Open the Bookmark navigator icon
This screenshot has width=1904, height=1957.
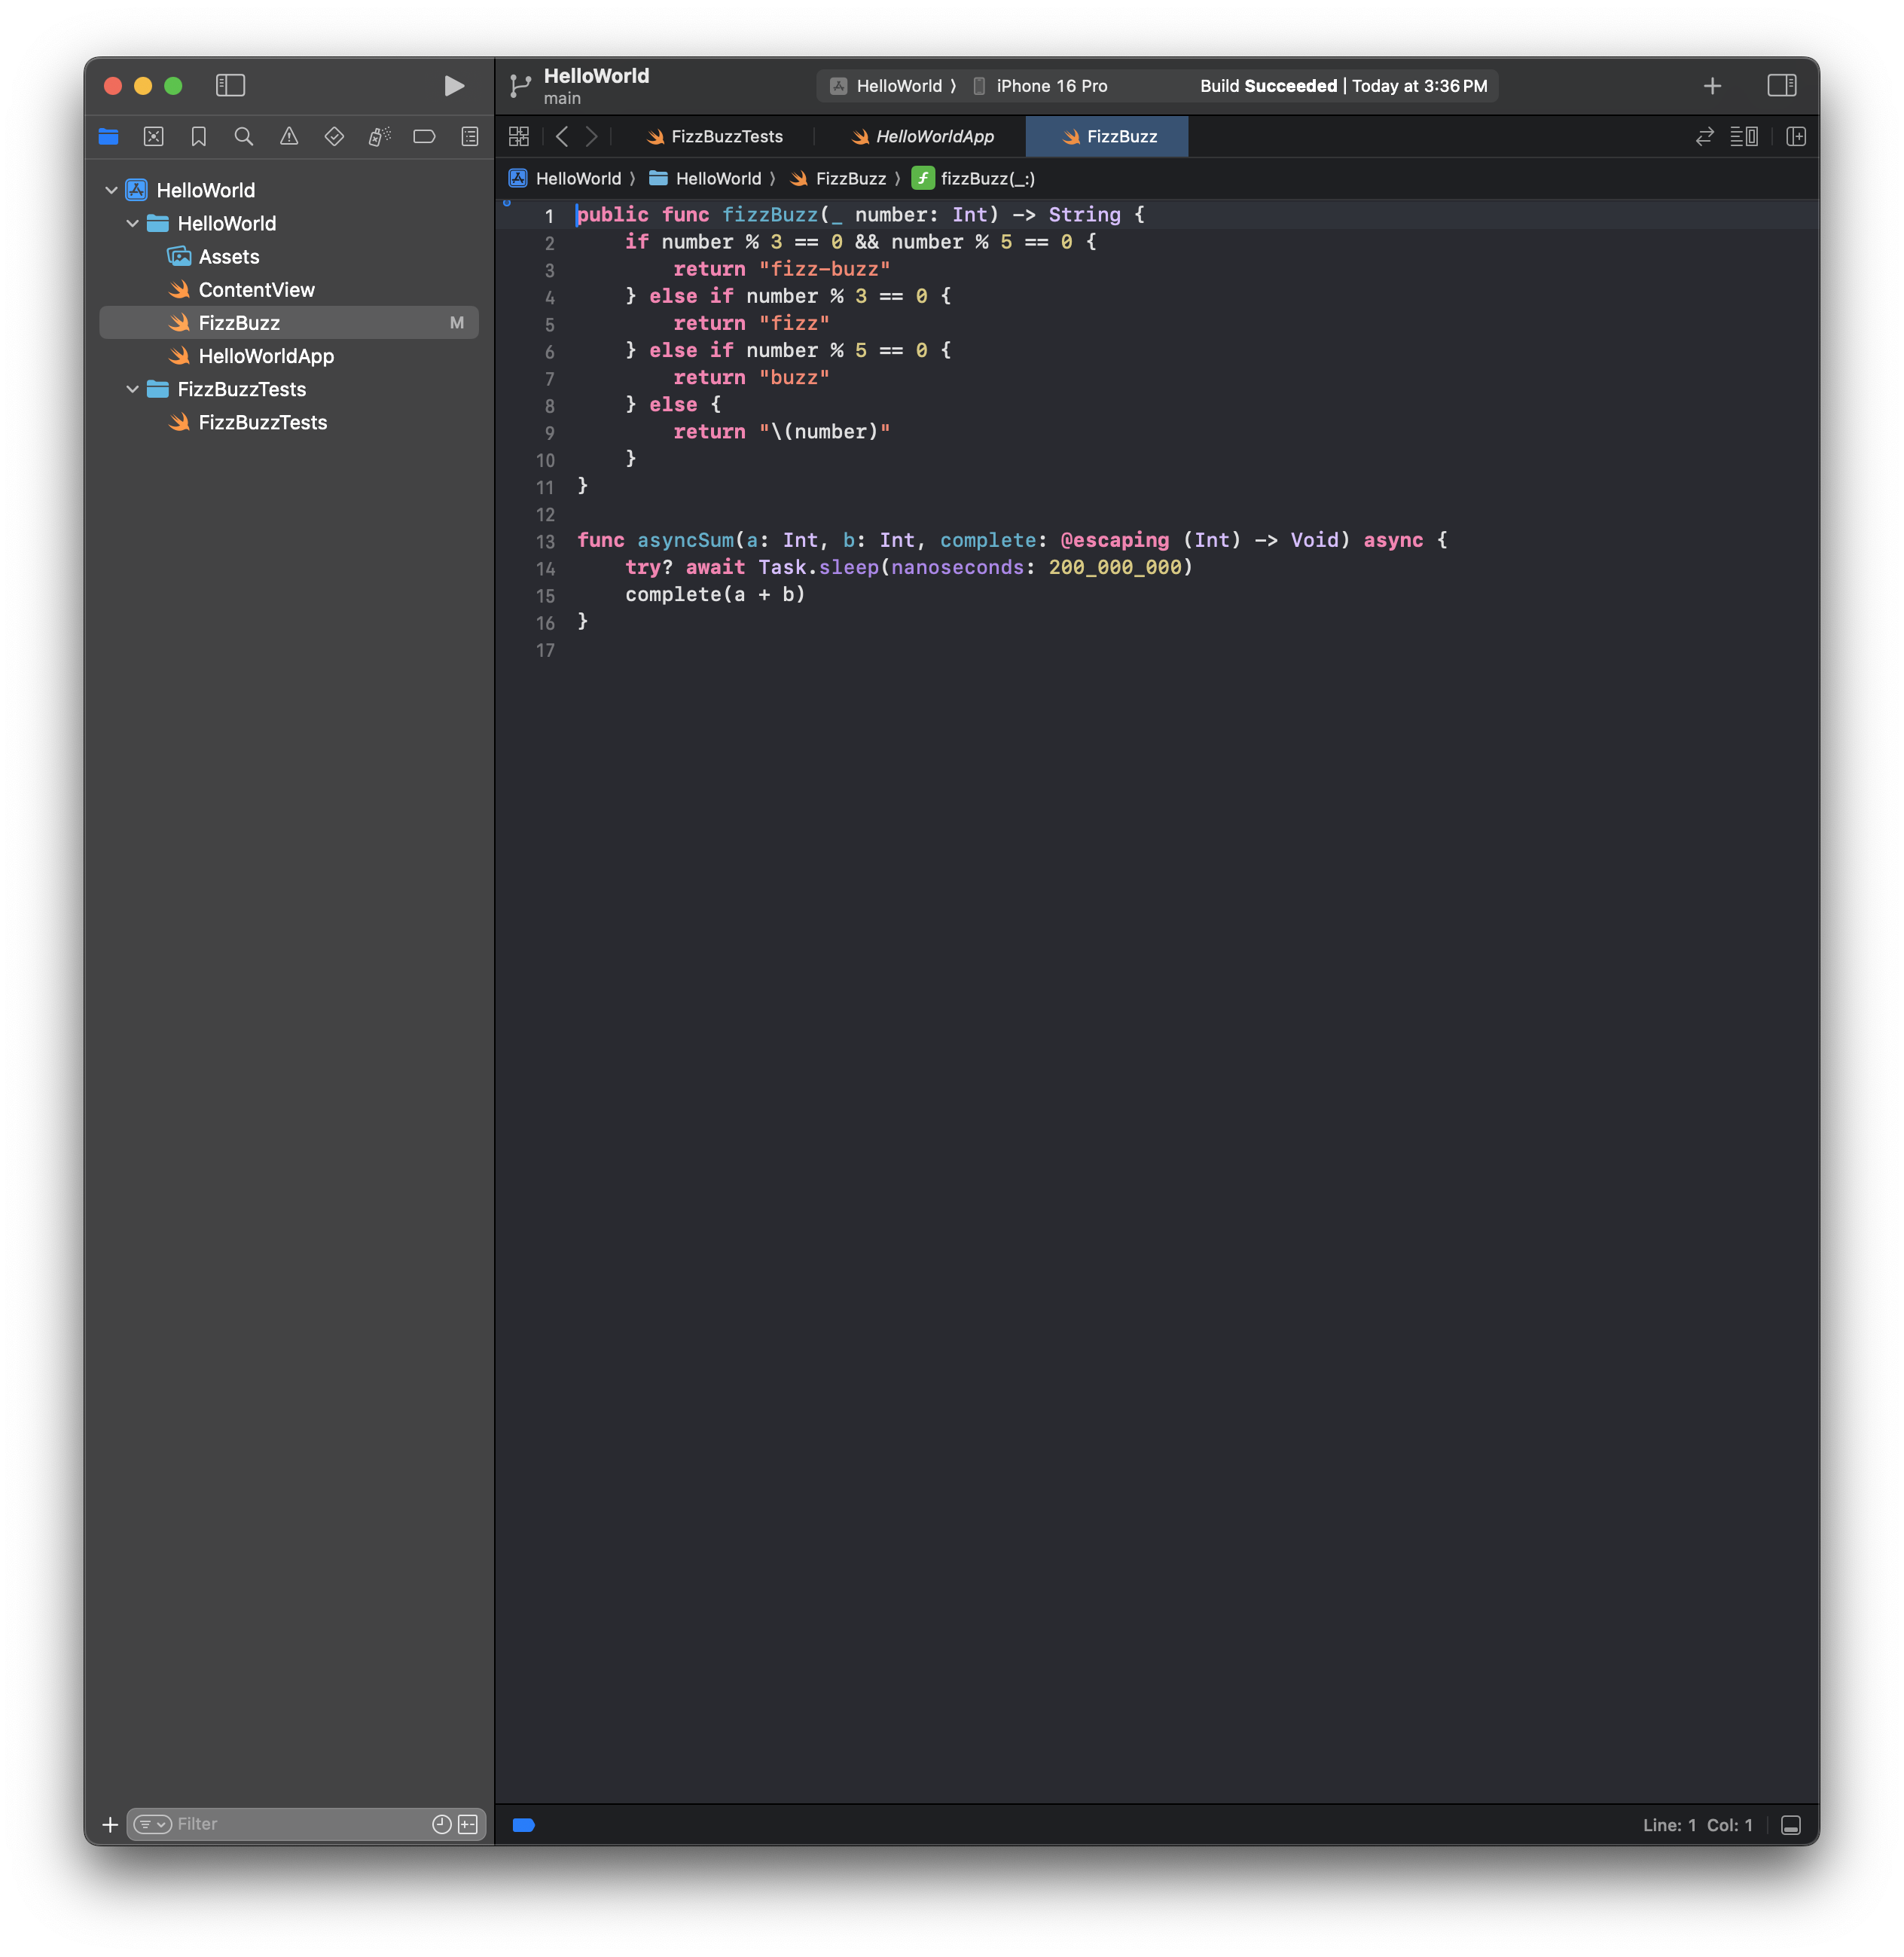click(199, 137)
